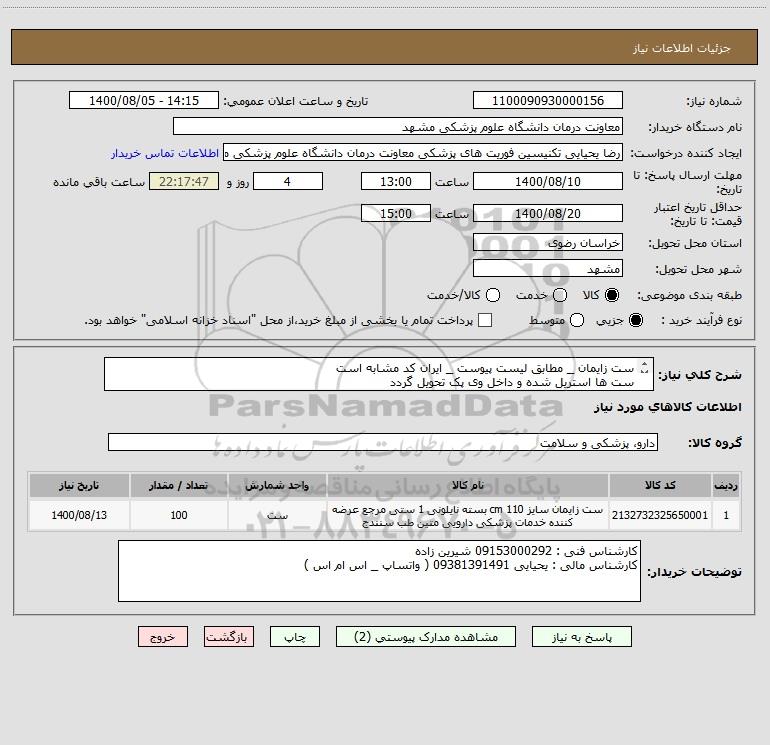Click the خروج exit button
This screenshot has height=745, width=770.
163,637
